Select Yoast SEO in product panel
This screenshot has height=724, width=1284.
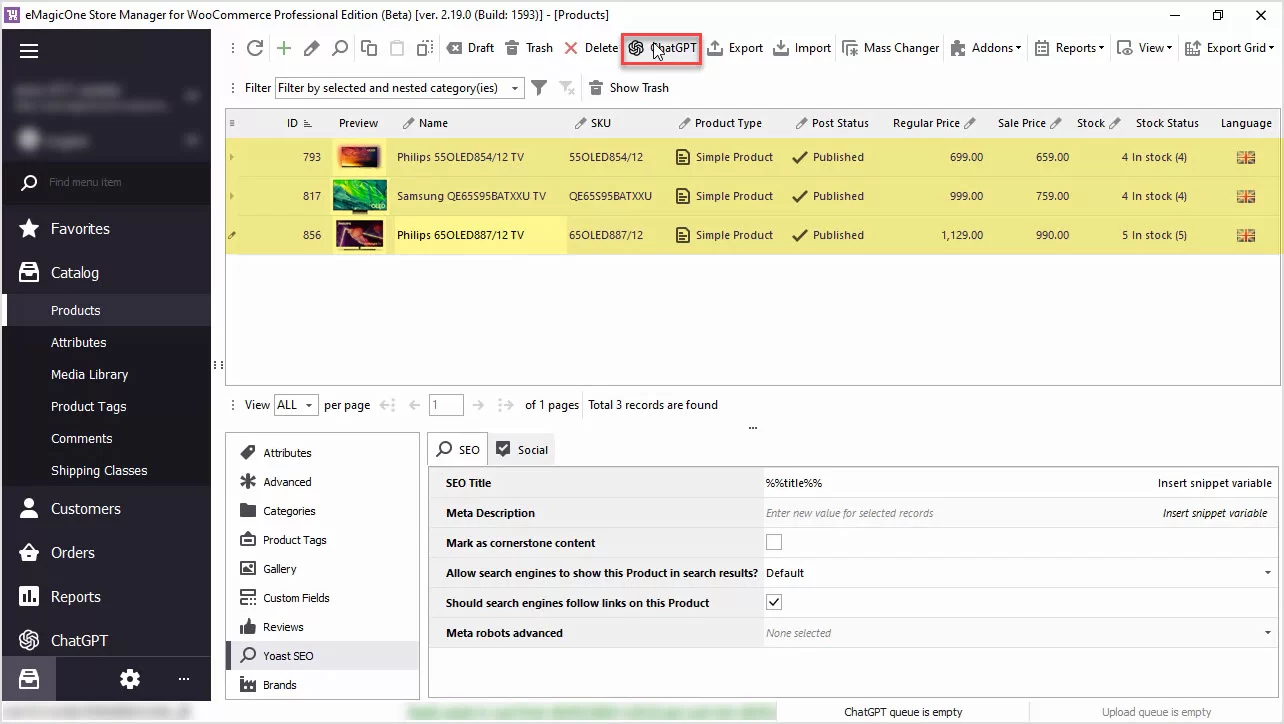(x=288, y=656)
